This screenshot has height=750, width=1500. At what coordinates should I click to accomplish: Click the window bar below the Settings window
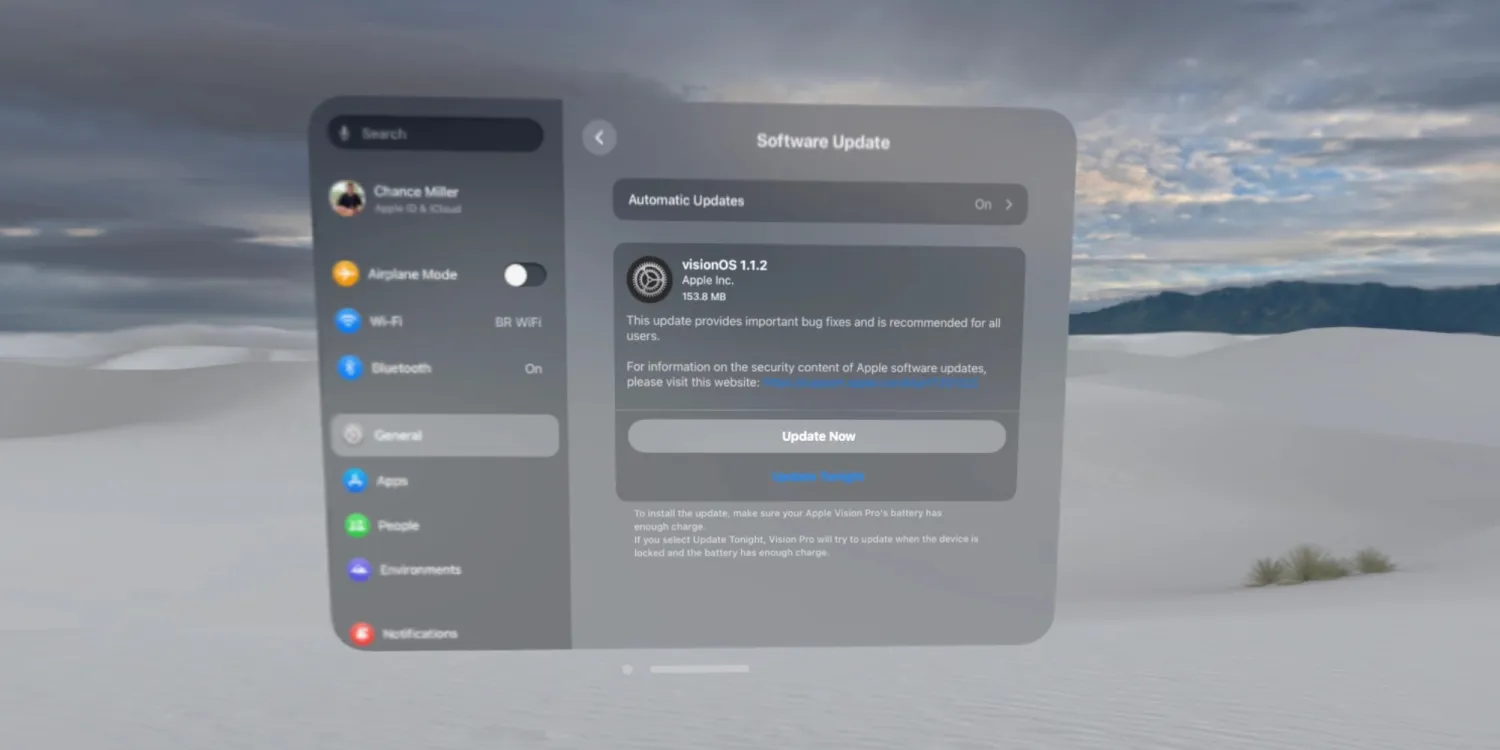pyautogui.click(x=699, y=669)
